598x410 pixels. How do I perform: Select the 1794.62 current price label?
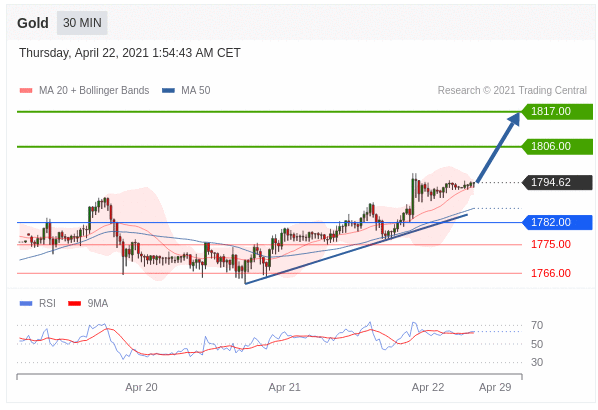(557, 182)
